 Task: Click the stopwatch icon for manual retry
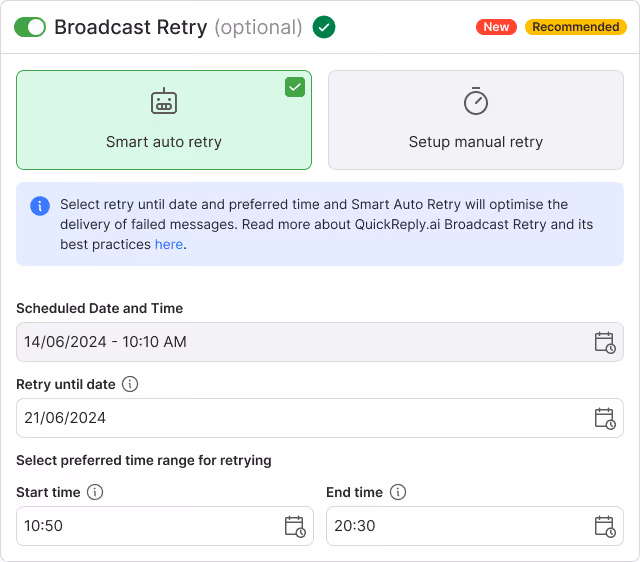click(476, 101)
